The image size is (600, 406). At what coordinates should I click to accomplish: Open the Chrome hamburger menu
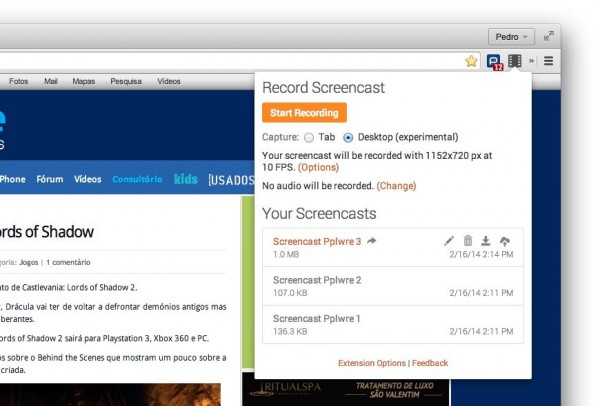coord(548,61)
